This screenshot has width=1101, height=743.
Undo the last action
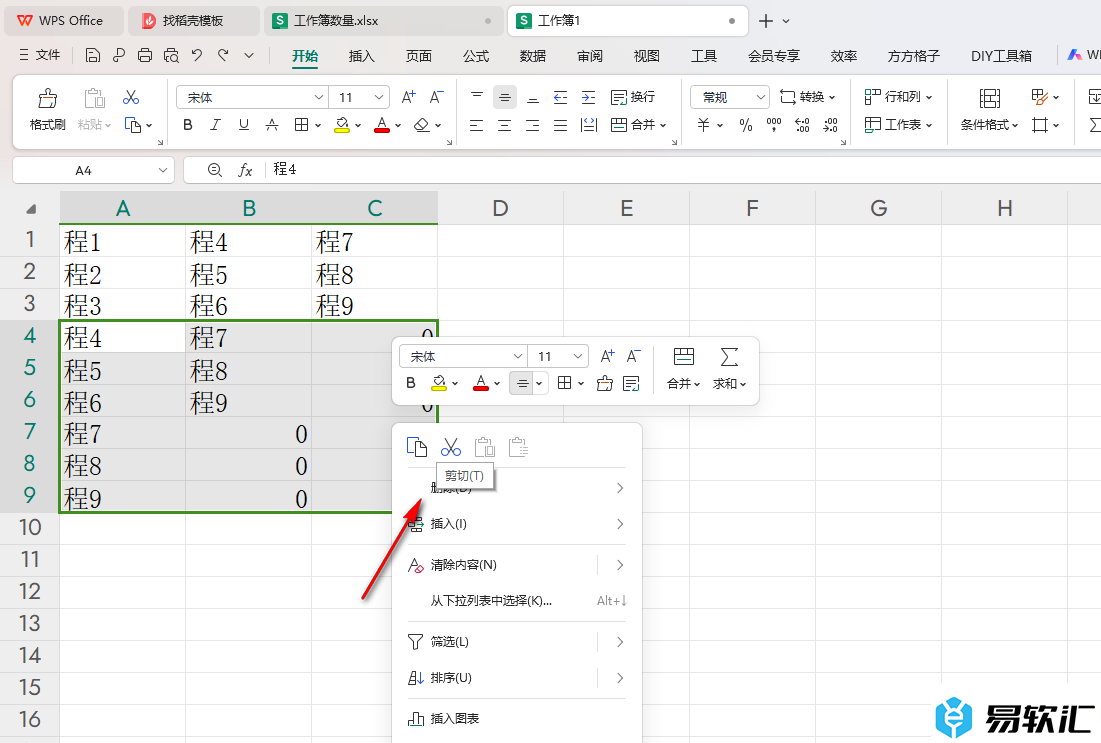197,55
